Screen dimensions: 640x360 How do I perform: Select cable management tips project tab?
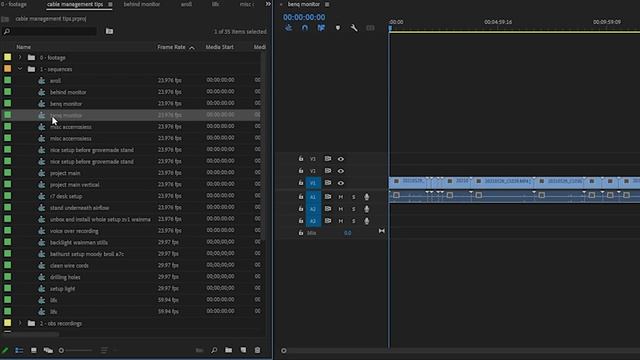click(x=75, y=4)
